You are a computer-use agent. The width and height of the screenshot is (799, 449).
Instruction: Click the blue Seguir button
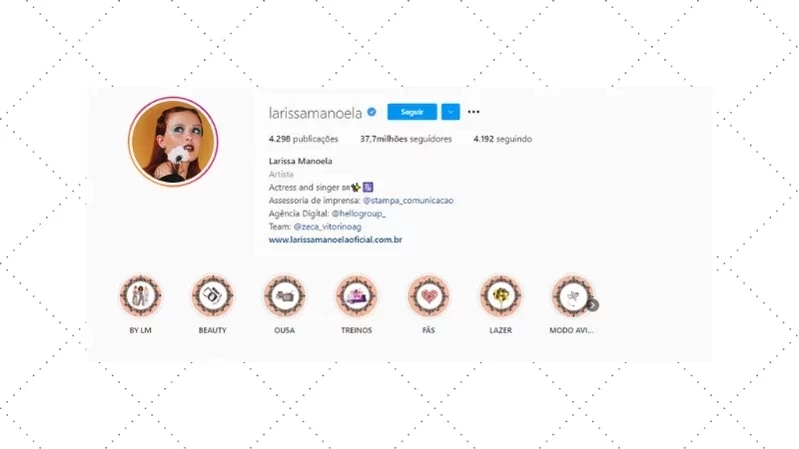point(412,112)
